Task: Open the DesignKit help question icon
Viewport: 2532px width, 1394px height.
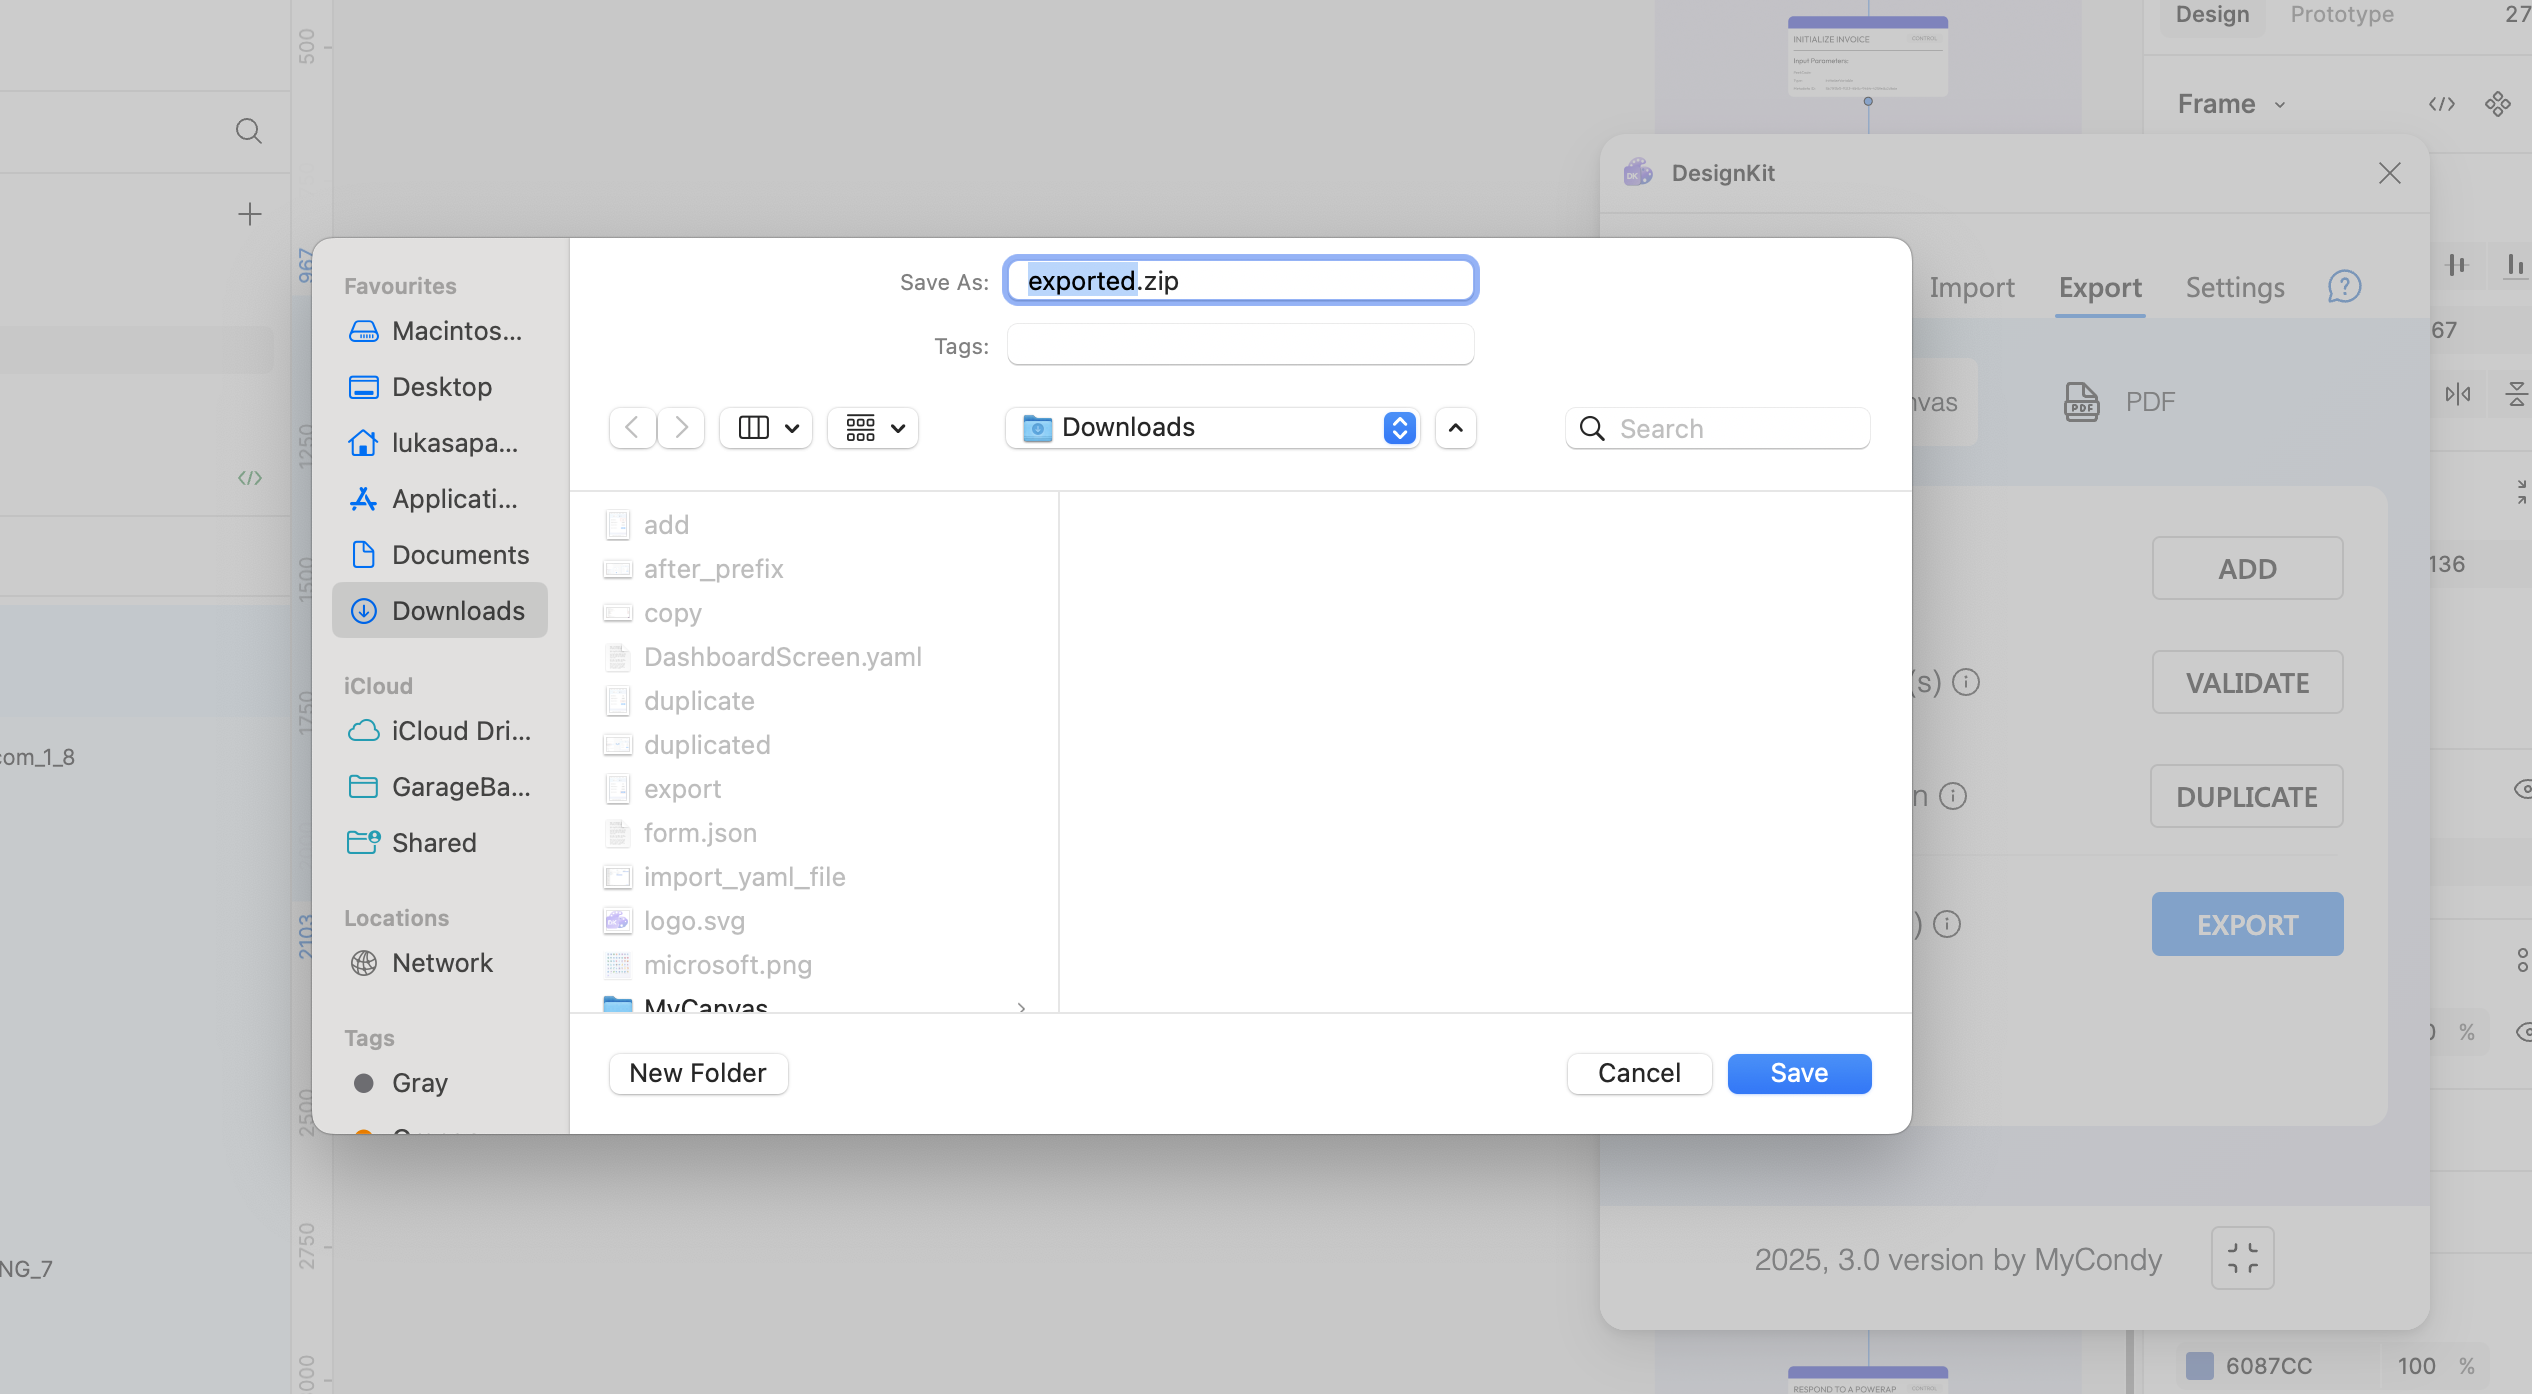Action: [2345, 287]
